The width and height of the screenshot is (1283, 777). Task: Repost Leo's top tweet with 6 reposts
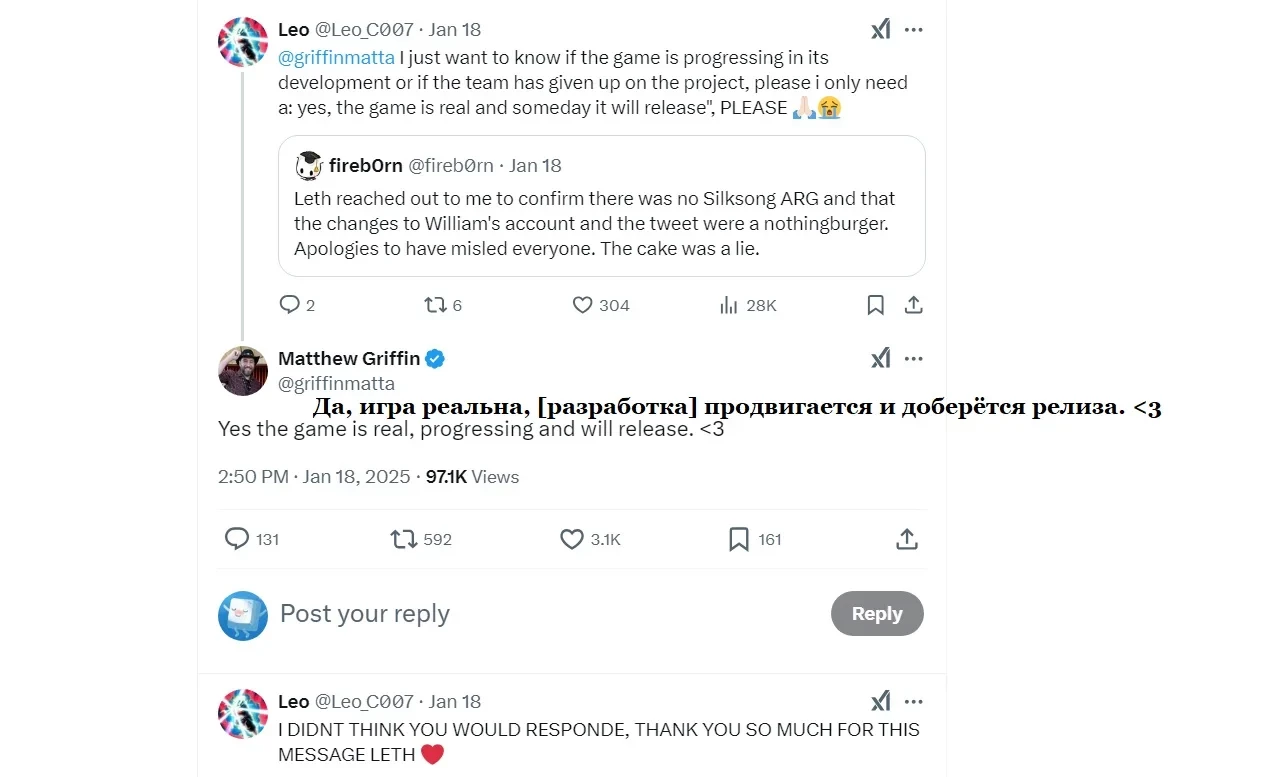[x=435, y=305]
